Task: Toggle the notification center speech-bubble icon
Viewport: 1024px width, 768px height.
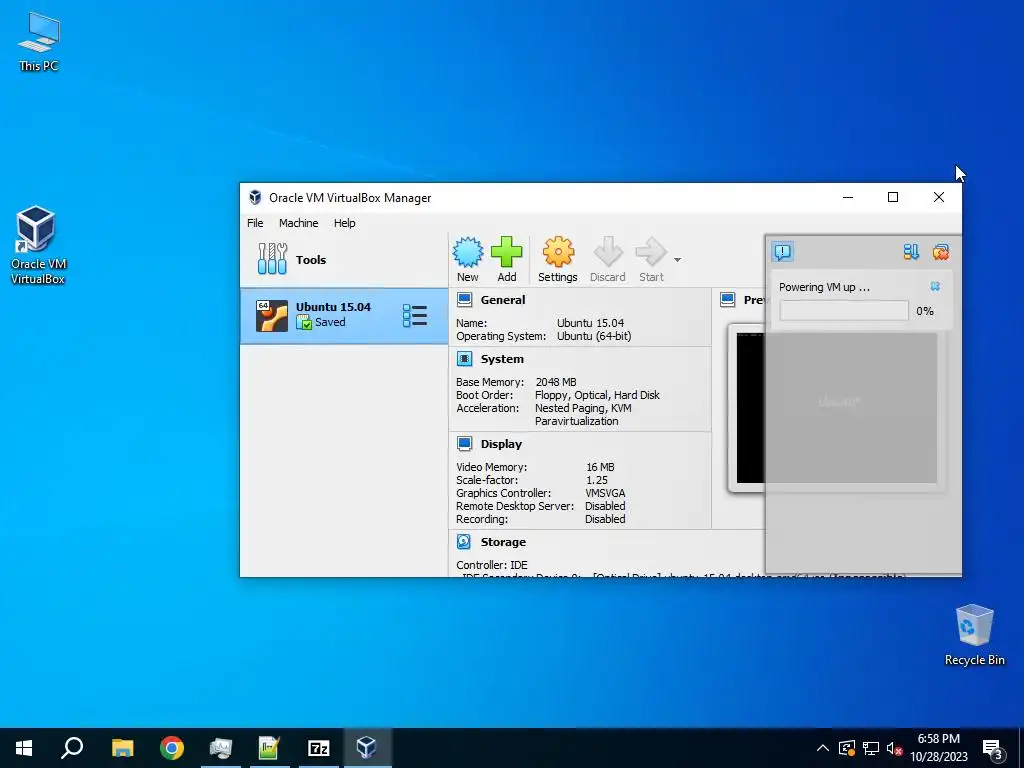Action: tap(782, 251)
